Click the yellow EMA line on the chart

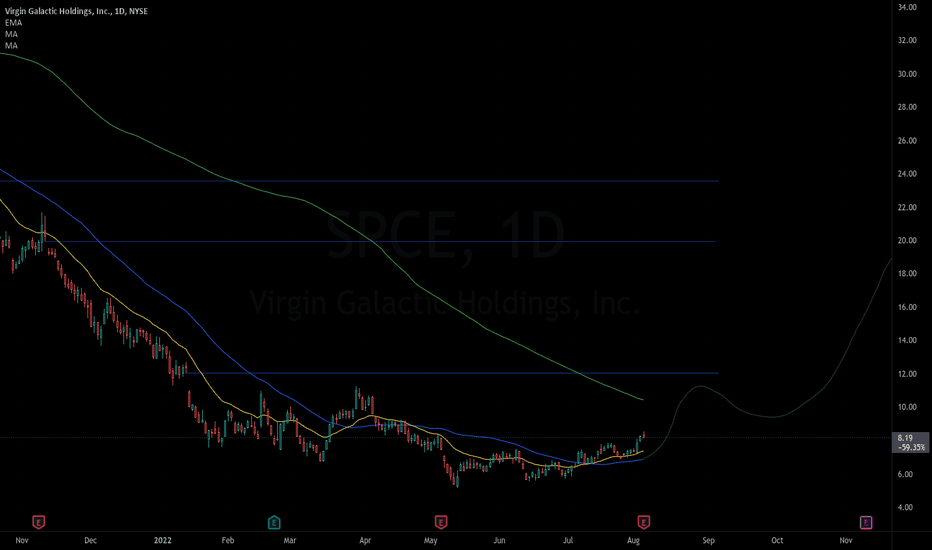point(203,375)
